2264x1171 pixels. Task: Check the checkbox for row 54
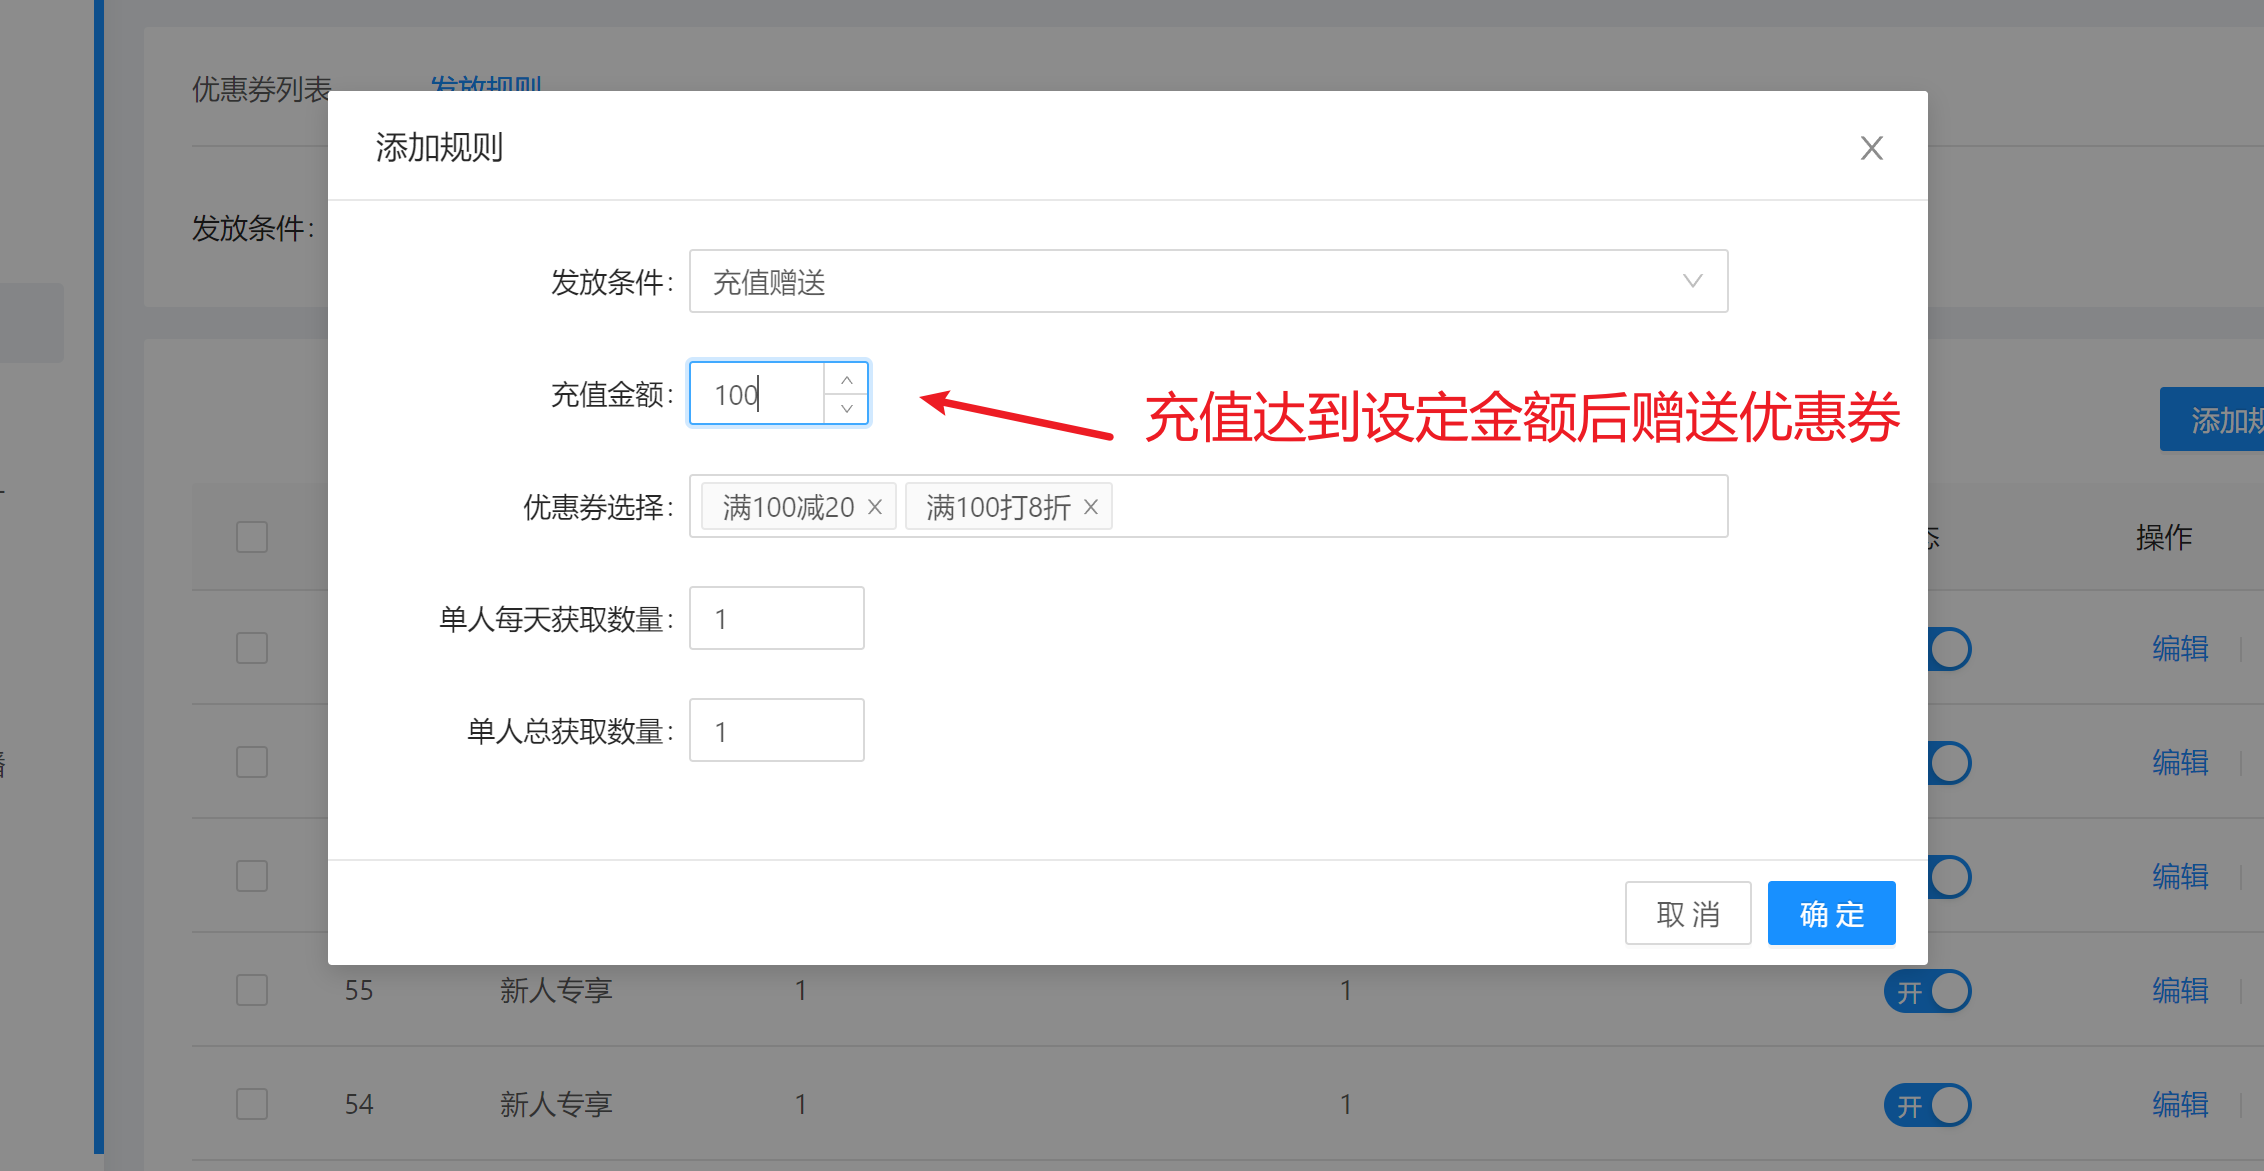pos(252,1104)
